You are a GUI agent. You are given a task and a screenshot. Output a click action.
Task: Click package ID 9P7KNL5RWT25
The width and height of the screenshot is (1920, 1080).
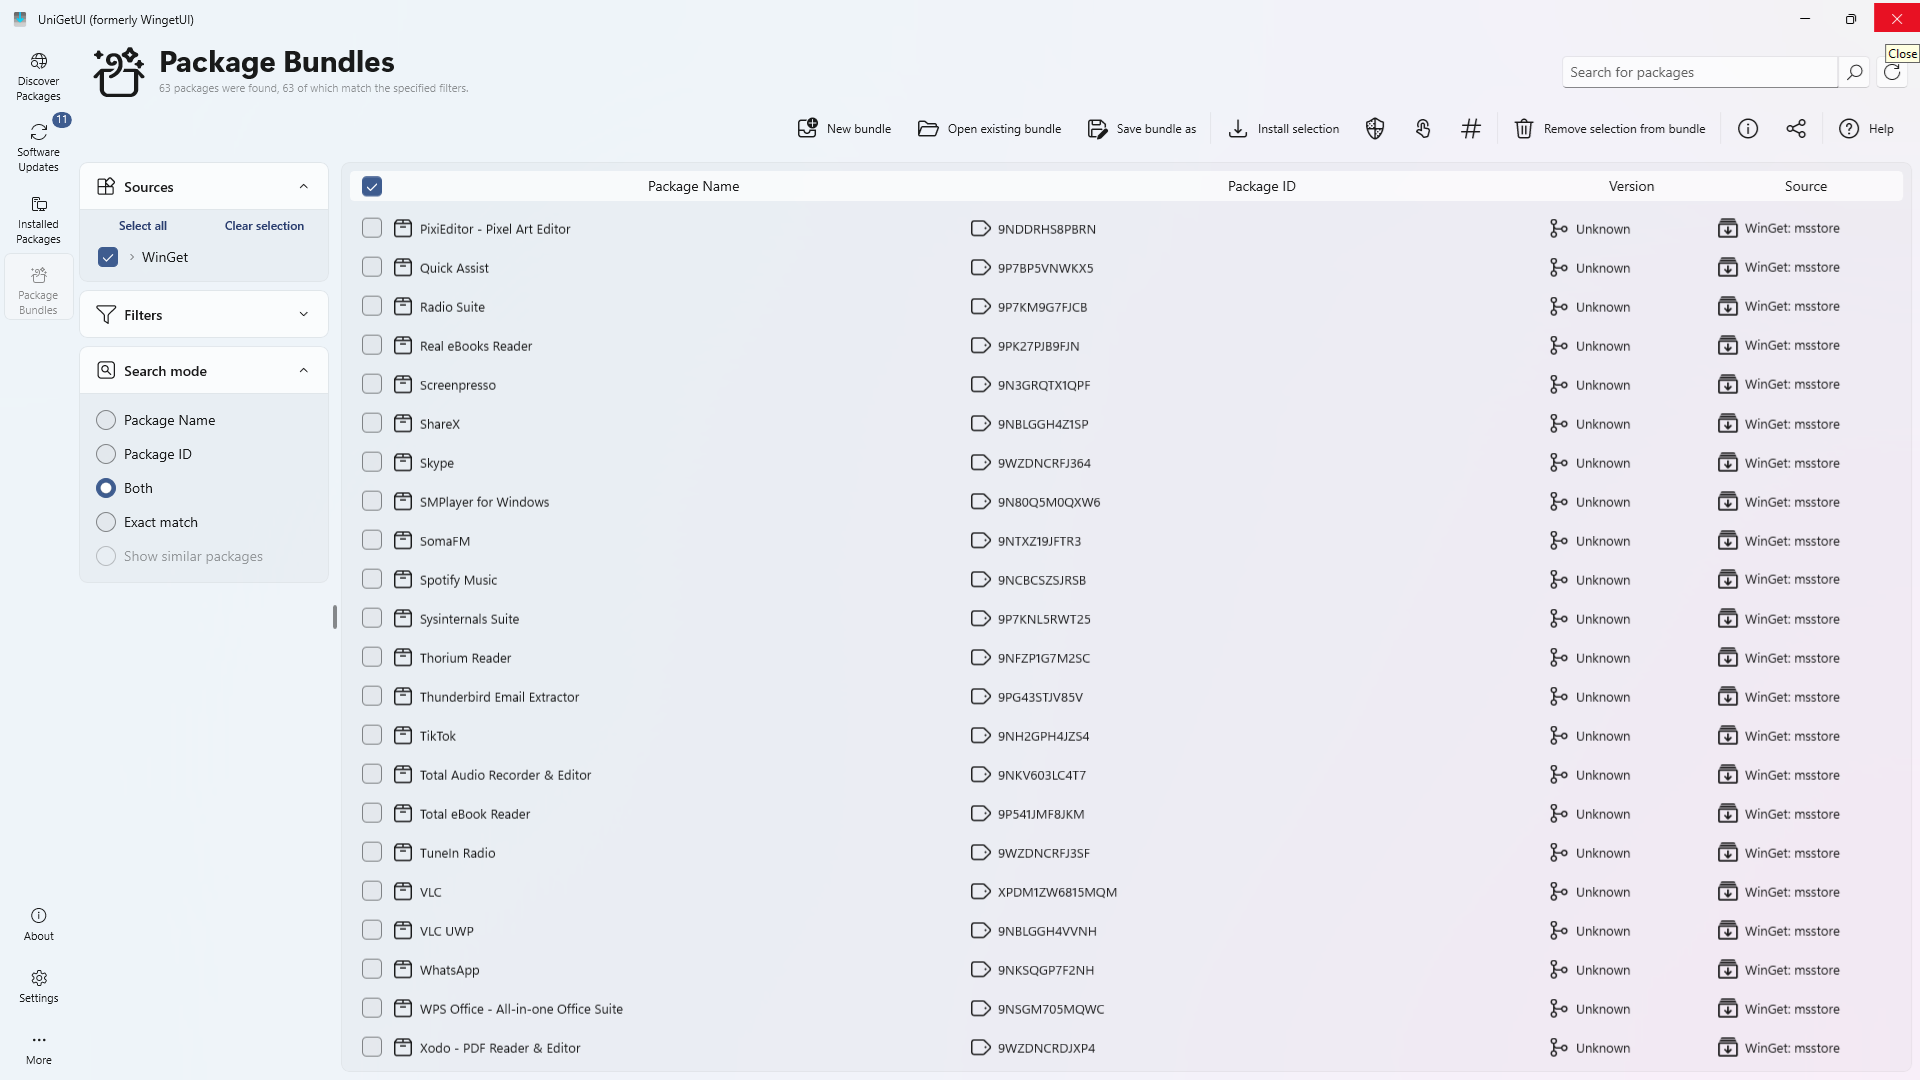pyautogui.click(x=1044, y=619)
